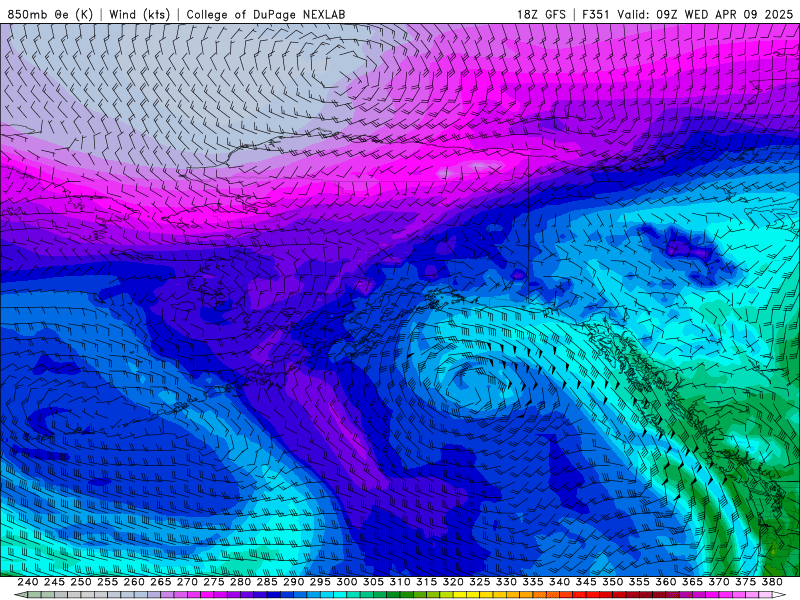
Task: Click the 325 value on the color scale
Action: (x=480, y=582)
